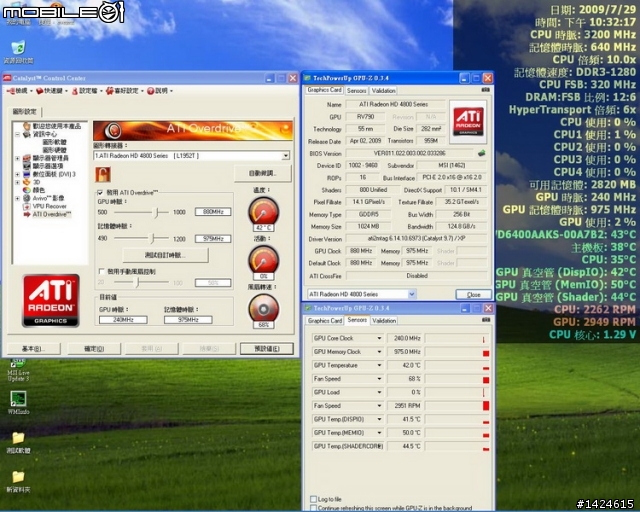Open the GPU Core Clock sensor dropdown
Viewport: 640px width, 512px height.
[379, 338]
